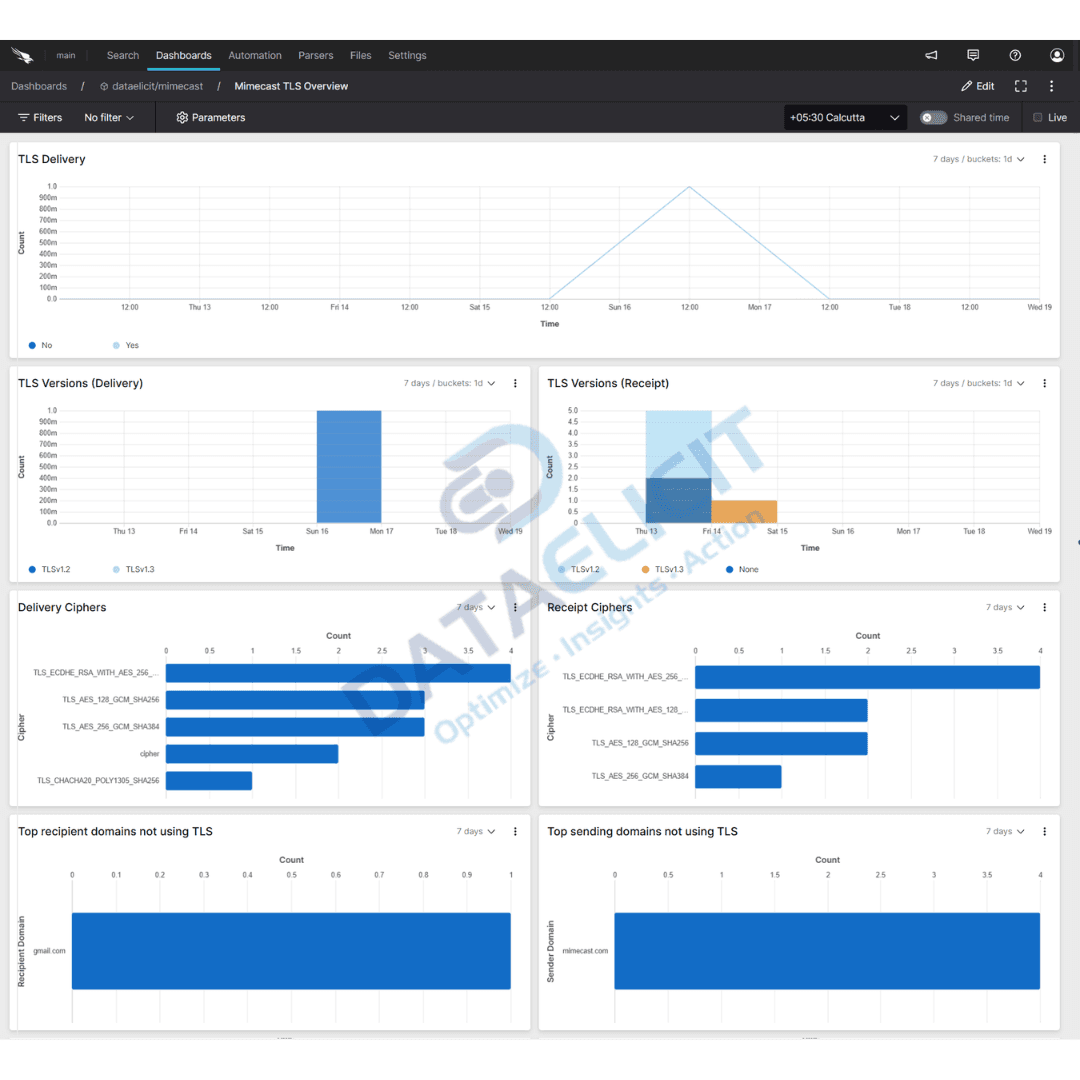Open the Parameters gear icon

coord(182,117)
